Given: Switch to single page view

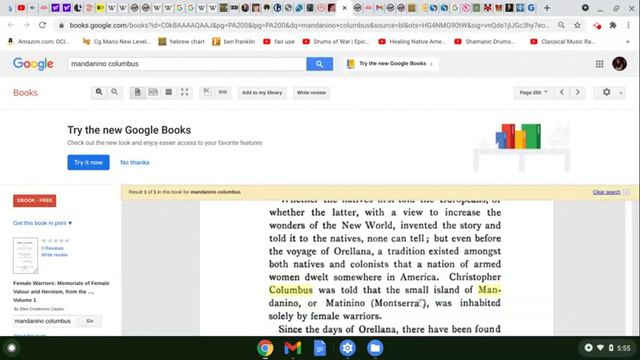Looking at the screenshot, I should (138, 92).
